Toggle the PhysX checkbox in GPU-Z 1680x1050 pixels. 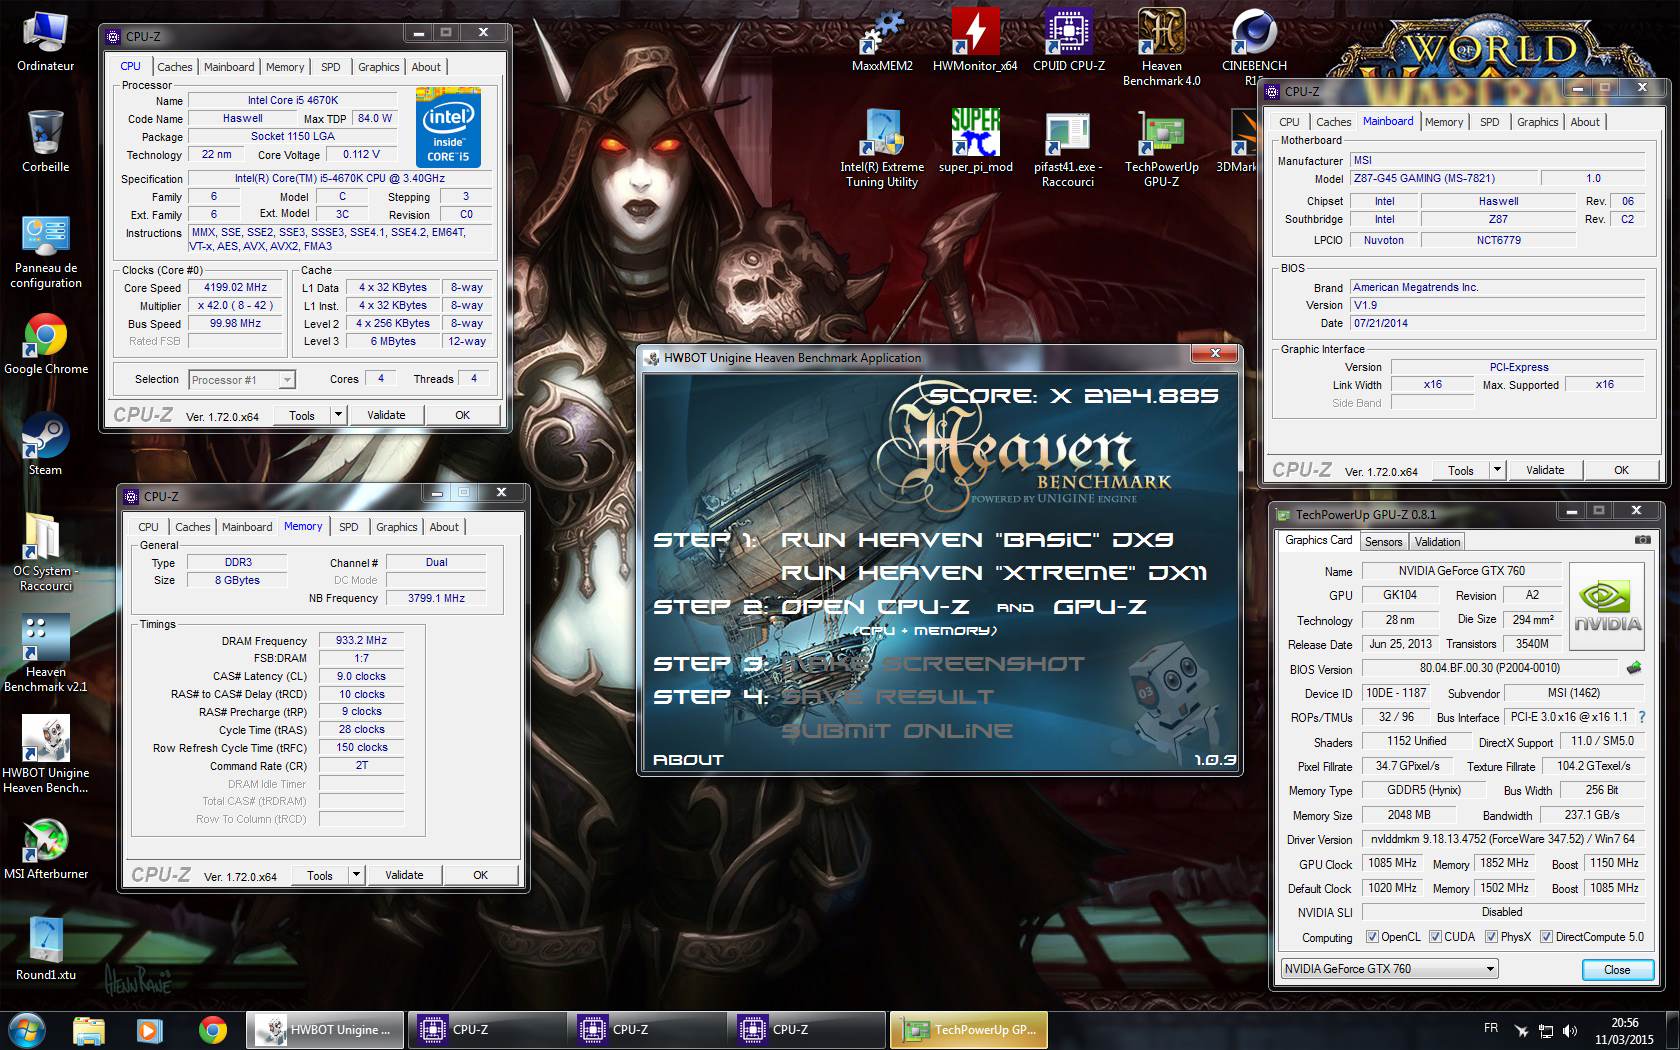point(1491,937)
